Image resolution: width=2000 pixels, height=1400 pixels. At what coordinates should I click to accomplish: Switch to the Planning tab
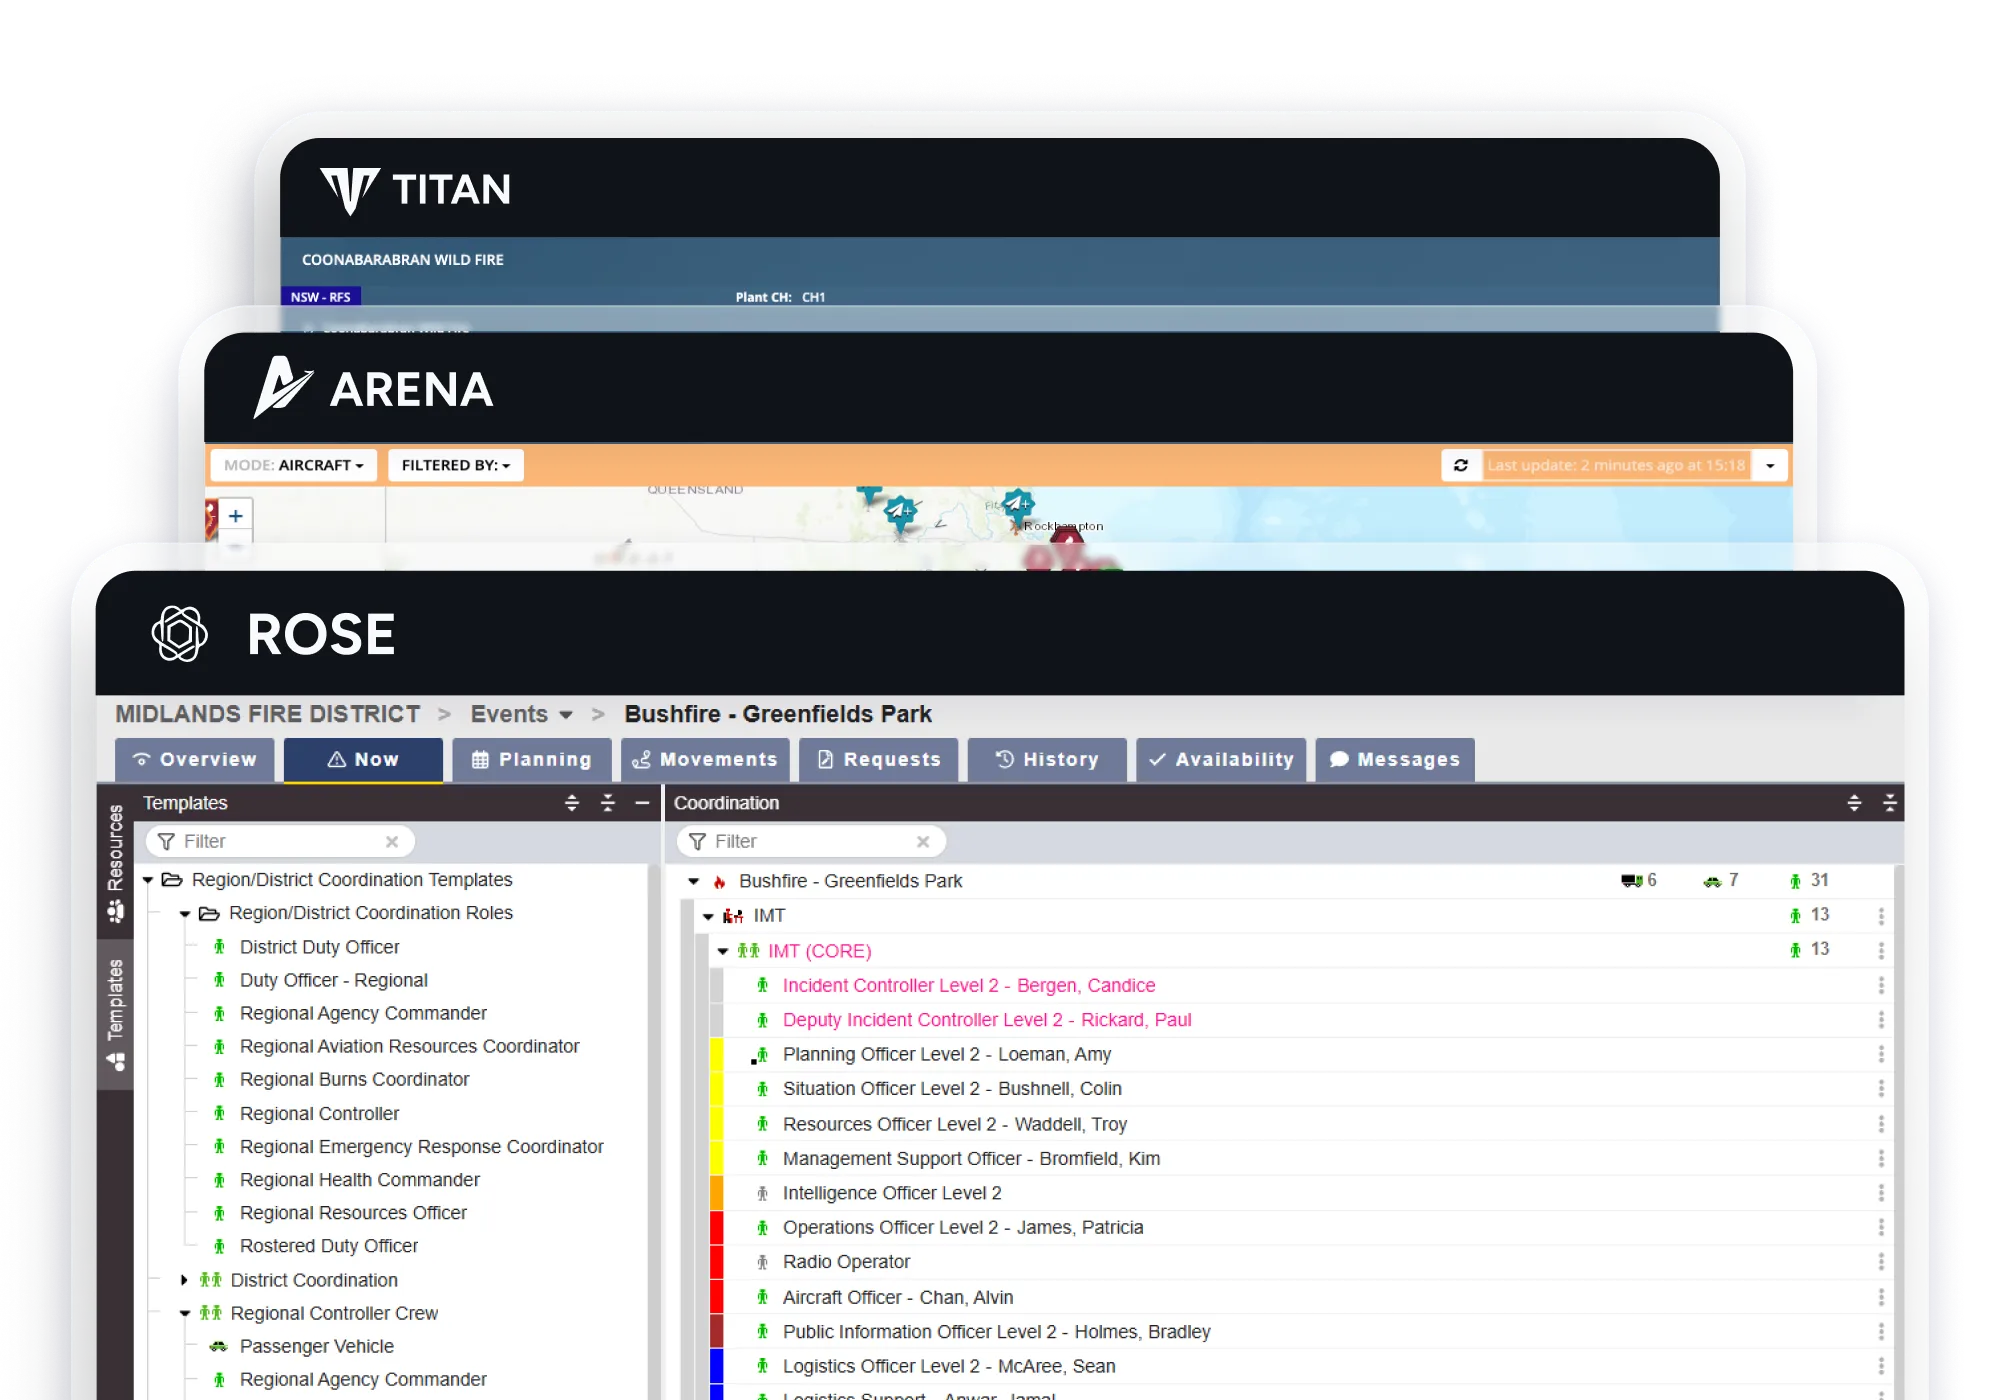coord(531,759)
